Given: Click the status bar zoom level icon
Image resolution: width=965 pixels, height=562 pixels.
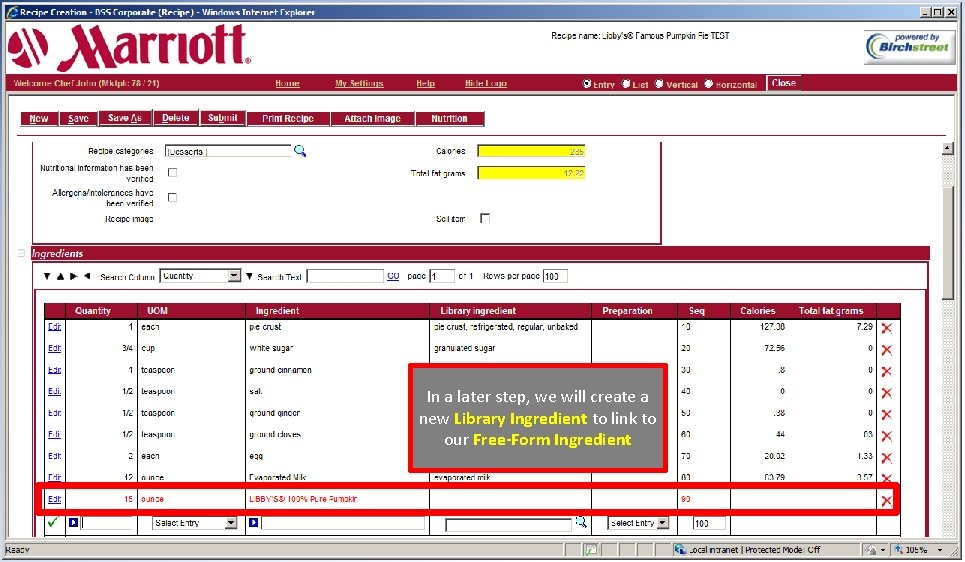Looking at the screenshot, I should (899, 550).
